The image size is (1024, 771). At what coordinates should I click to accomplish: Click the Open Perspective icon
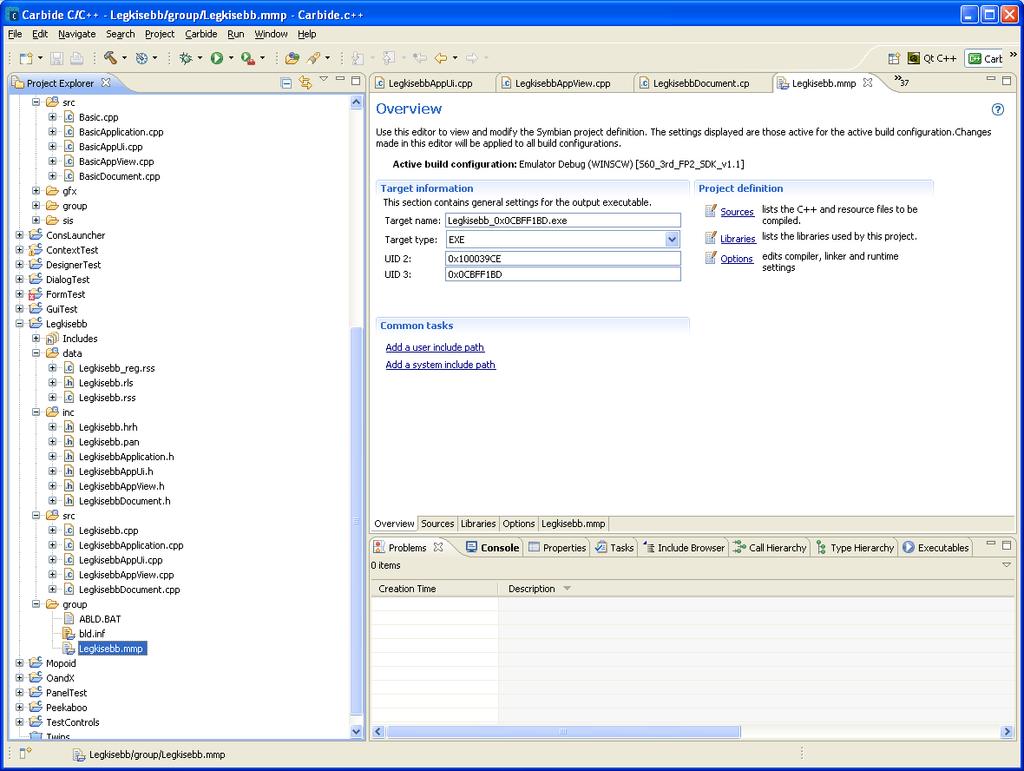[x=894, y=59]
